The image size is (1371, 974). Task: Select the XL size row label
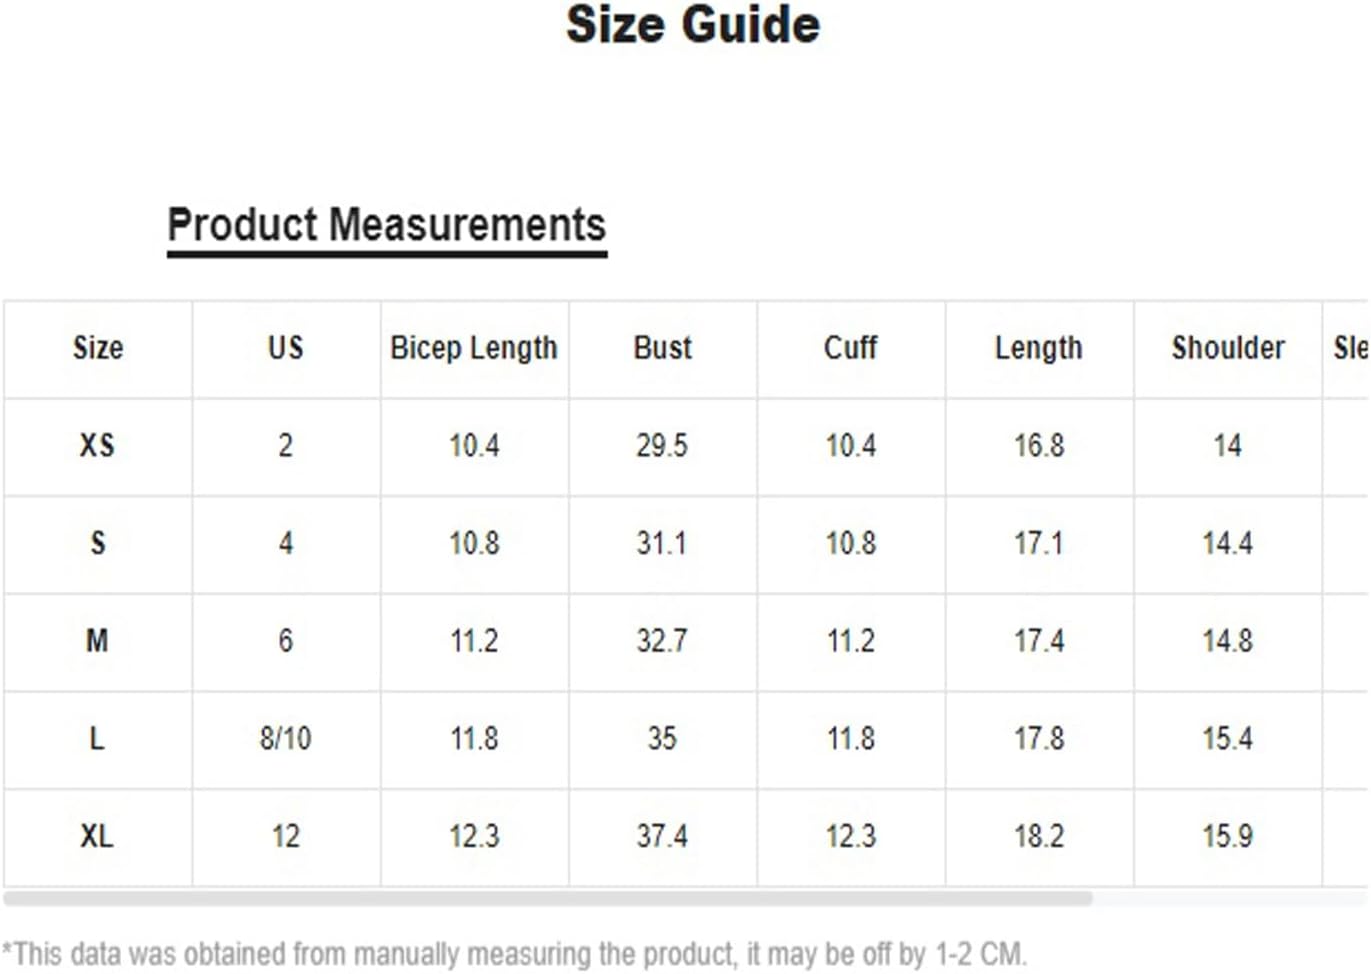click(x=97, y=836)
